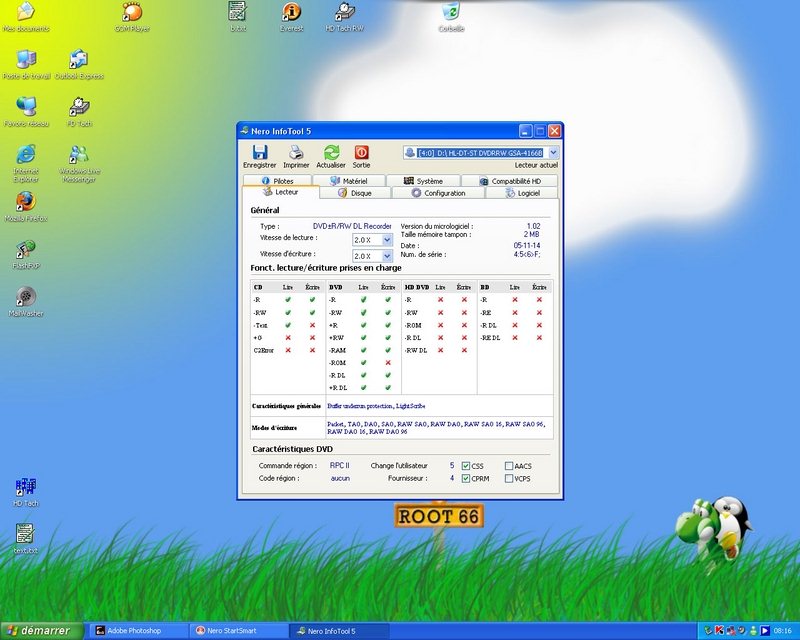Click Nero InfoTool 5 taskbar button
Image resolution: width=800 pixels, height=640 pixels.
click(x=340, y=631)
